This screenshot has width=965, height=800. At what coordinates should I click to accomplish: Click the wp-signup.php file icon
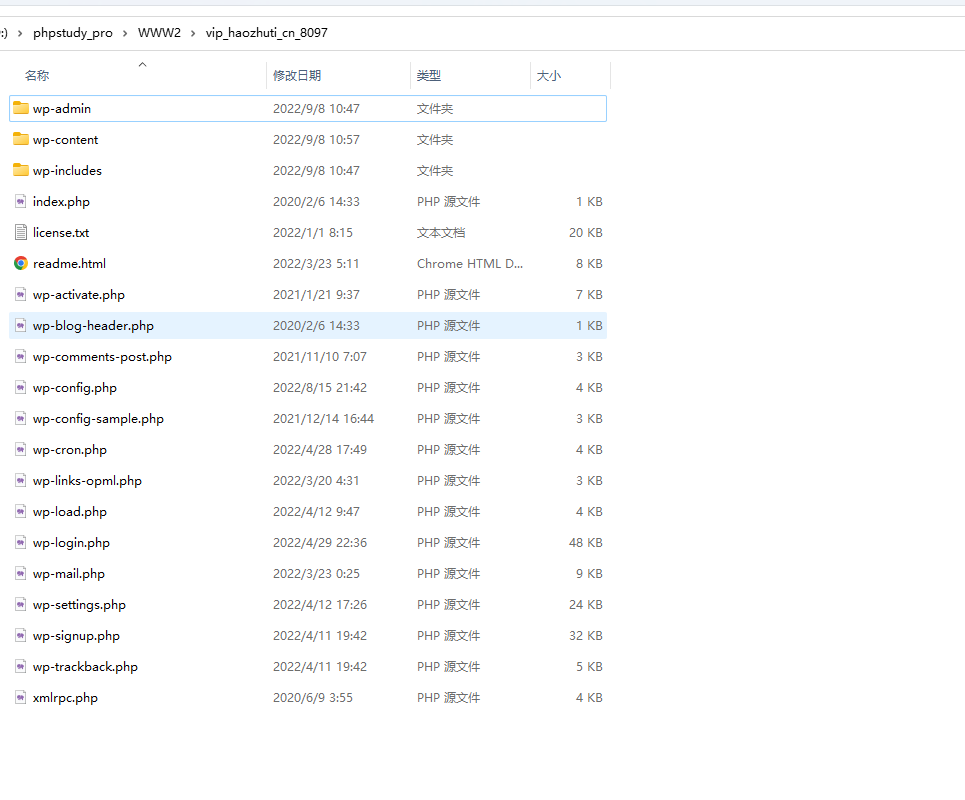[21, 635]
